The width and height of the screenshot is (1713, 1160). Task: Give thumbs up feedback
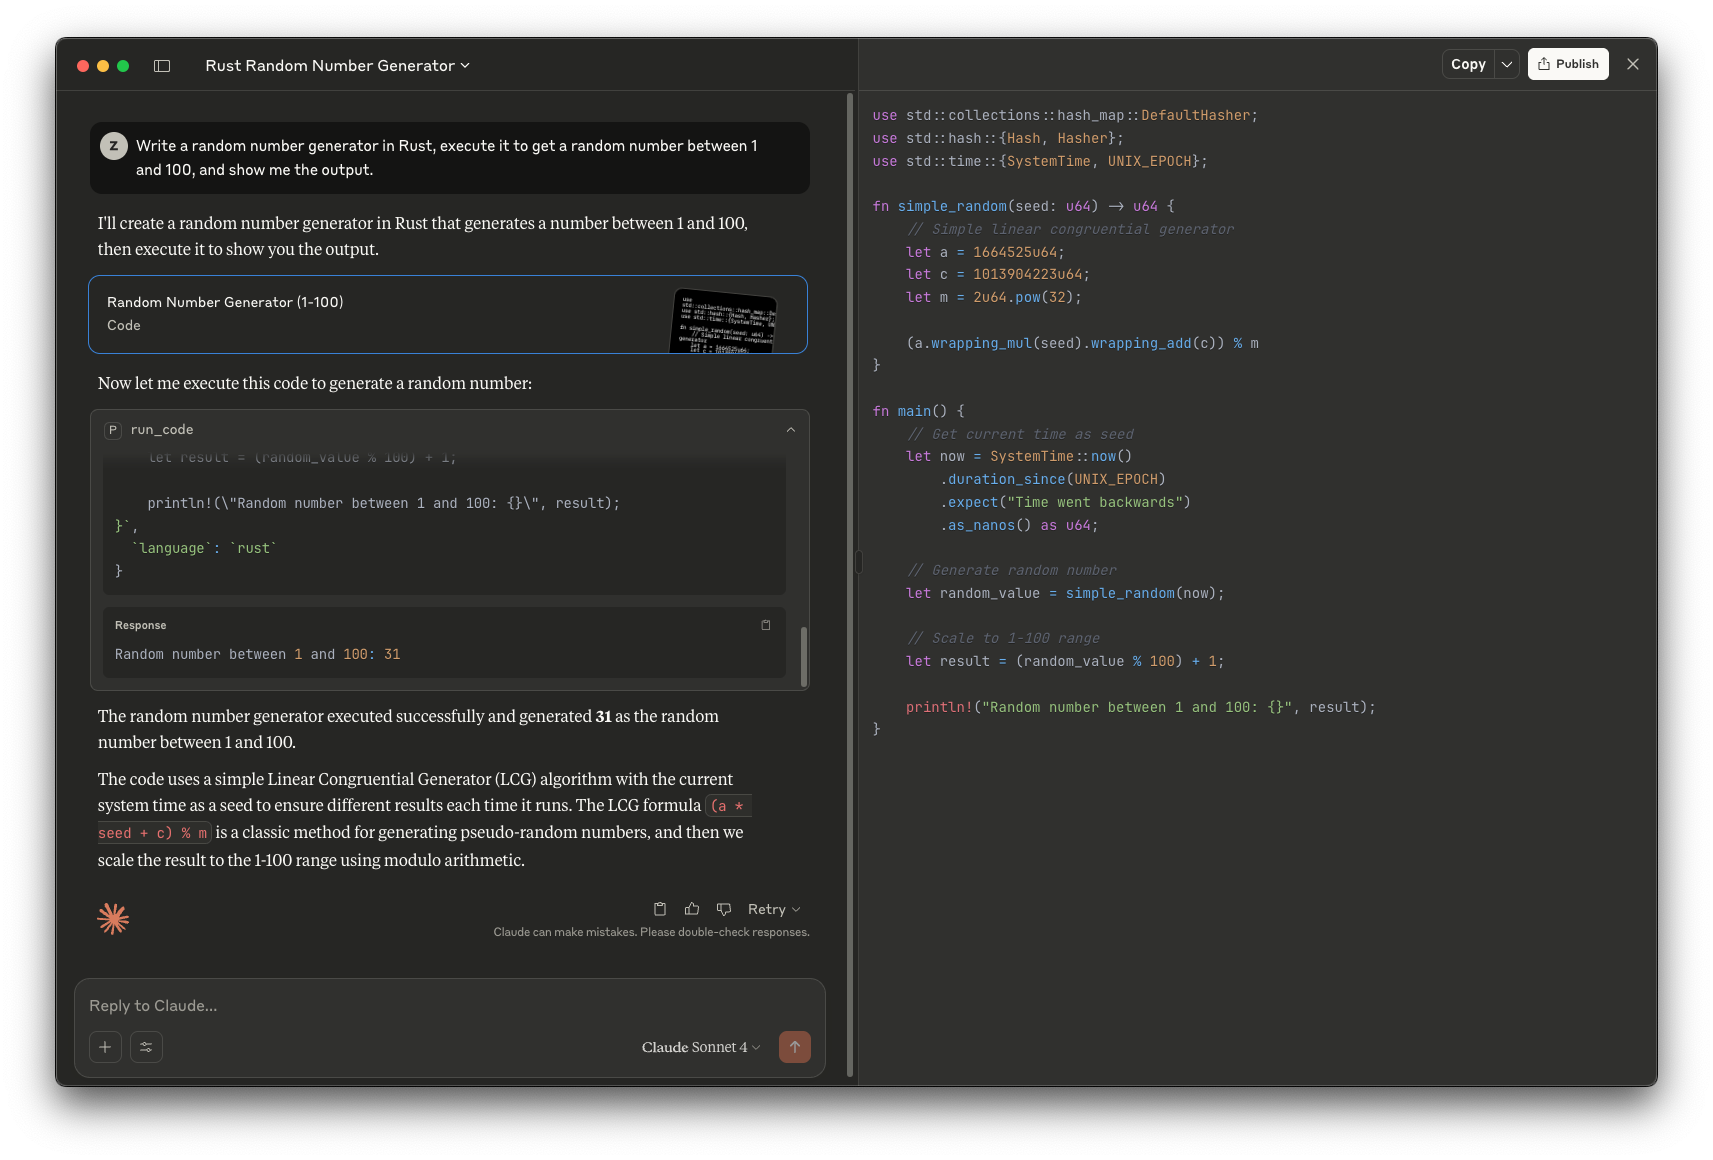(692, 909)
